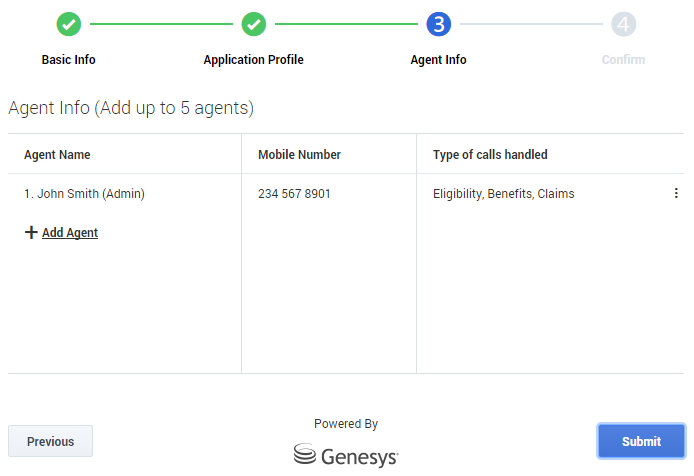The image size is (694, 476).
Task: Select the Confirm step label
Action: (623, 60)
